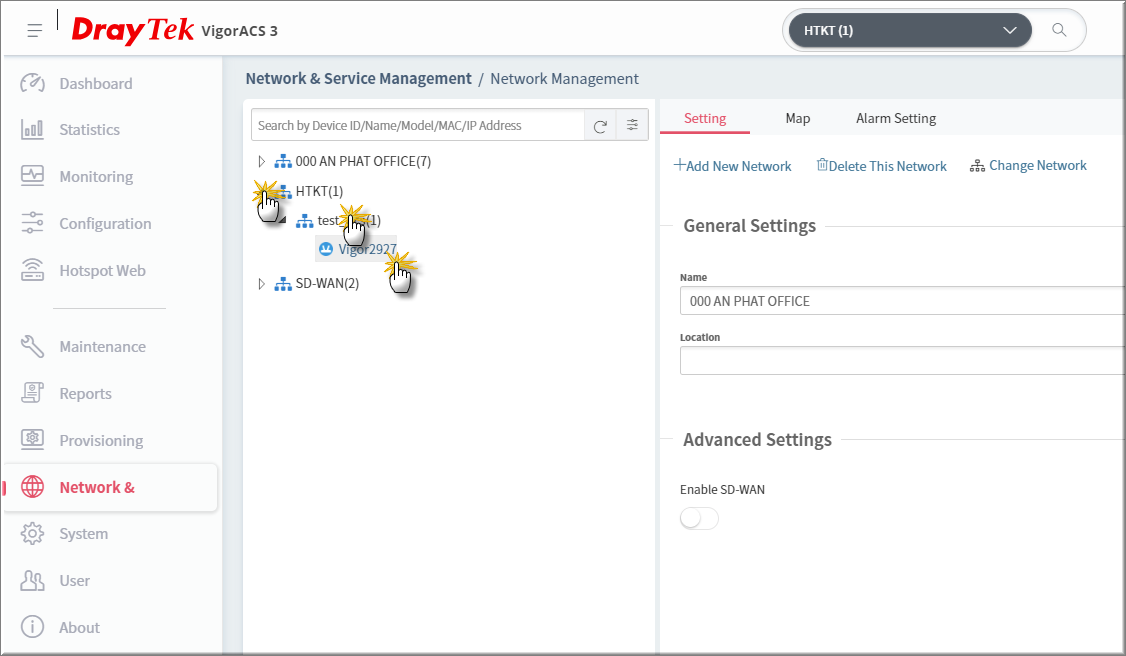
Task: Open Statistics in the sidebar
Action: click(89, 130)
